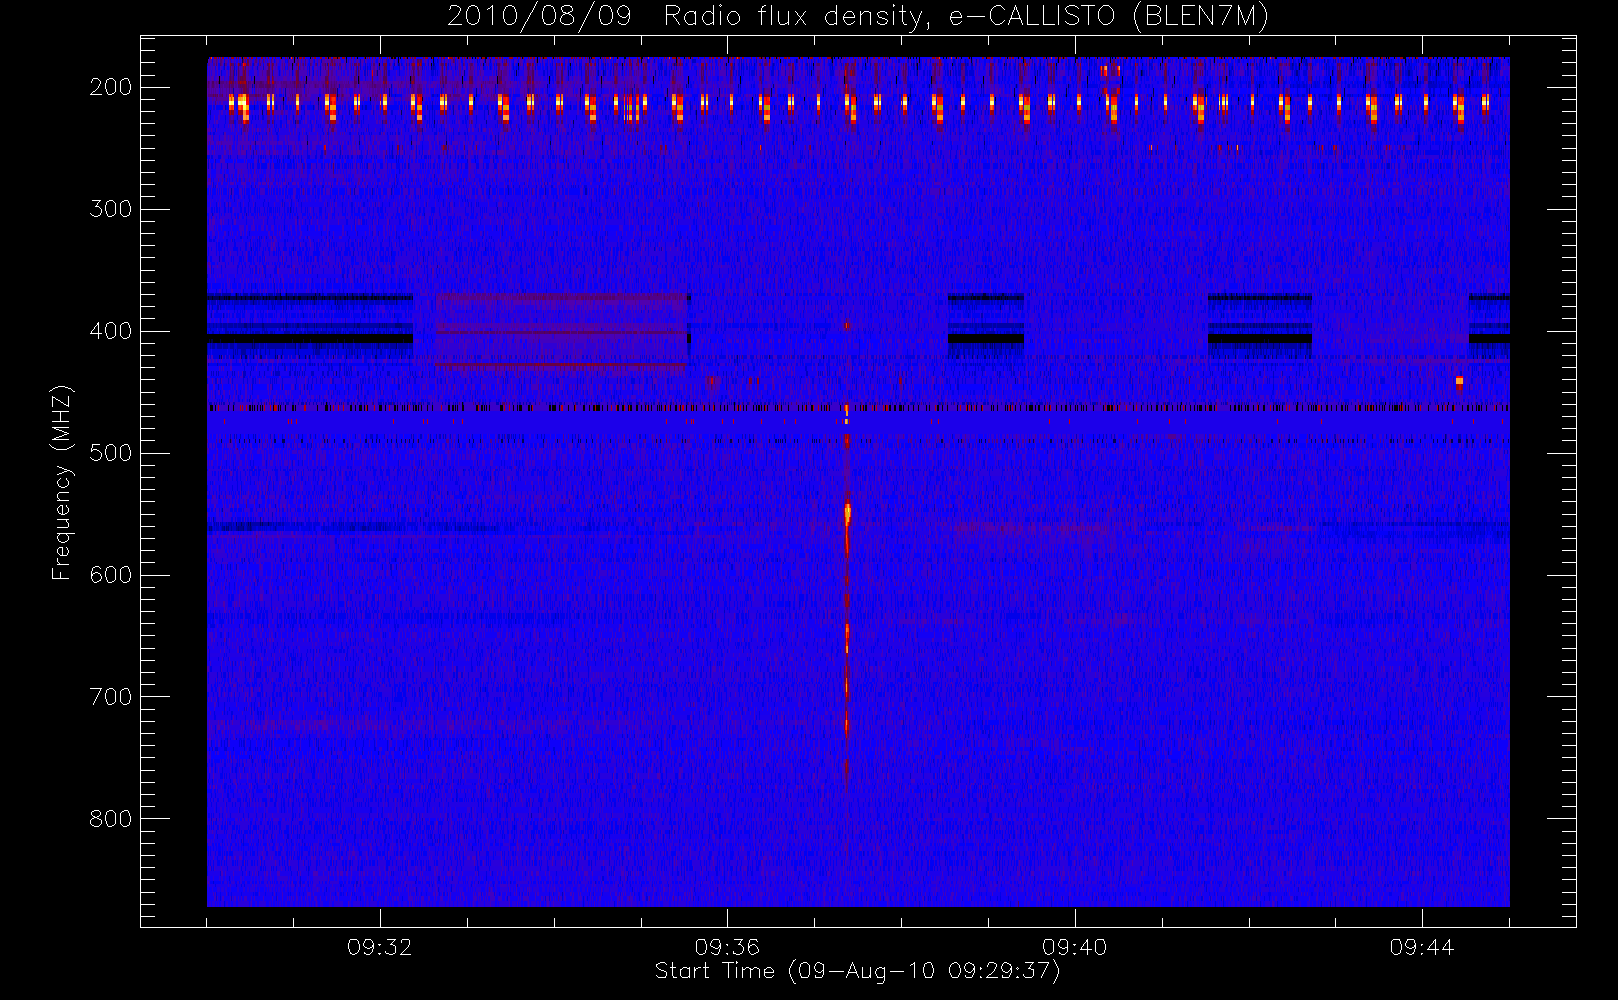The image size is (1618, 1000).
Task: Click the "Frequency (MHZ)" axis label
Action: coord(62,482)
